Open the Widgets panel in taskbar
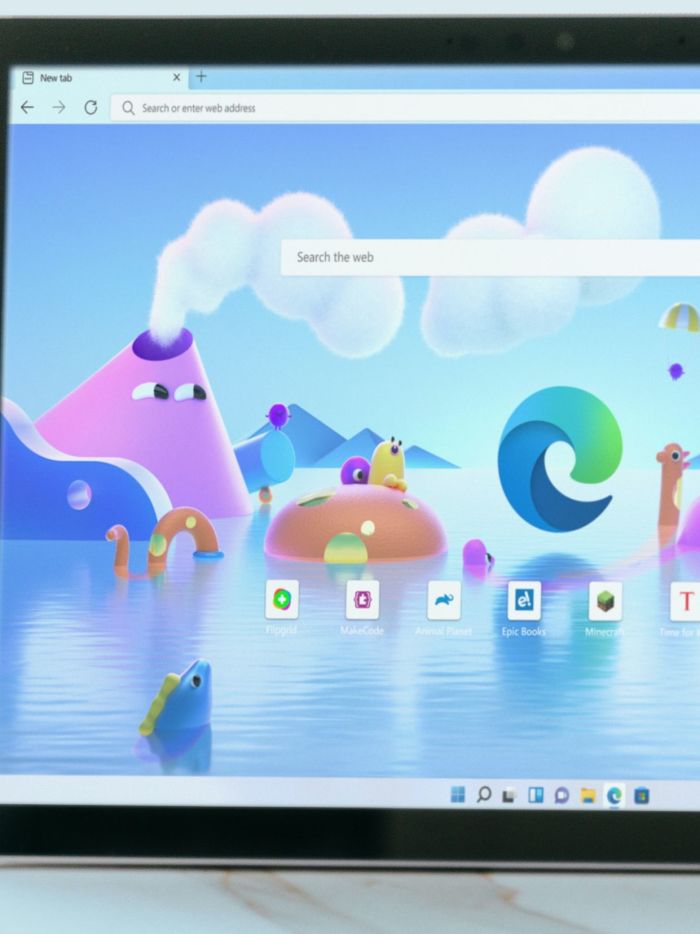The height and width of the screenshot is (934, 700). (x=536, y=795)
